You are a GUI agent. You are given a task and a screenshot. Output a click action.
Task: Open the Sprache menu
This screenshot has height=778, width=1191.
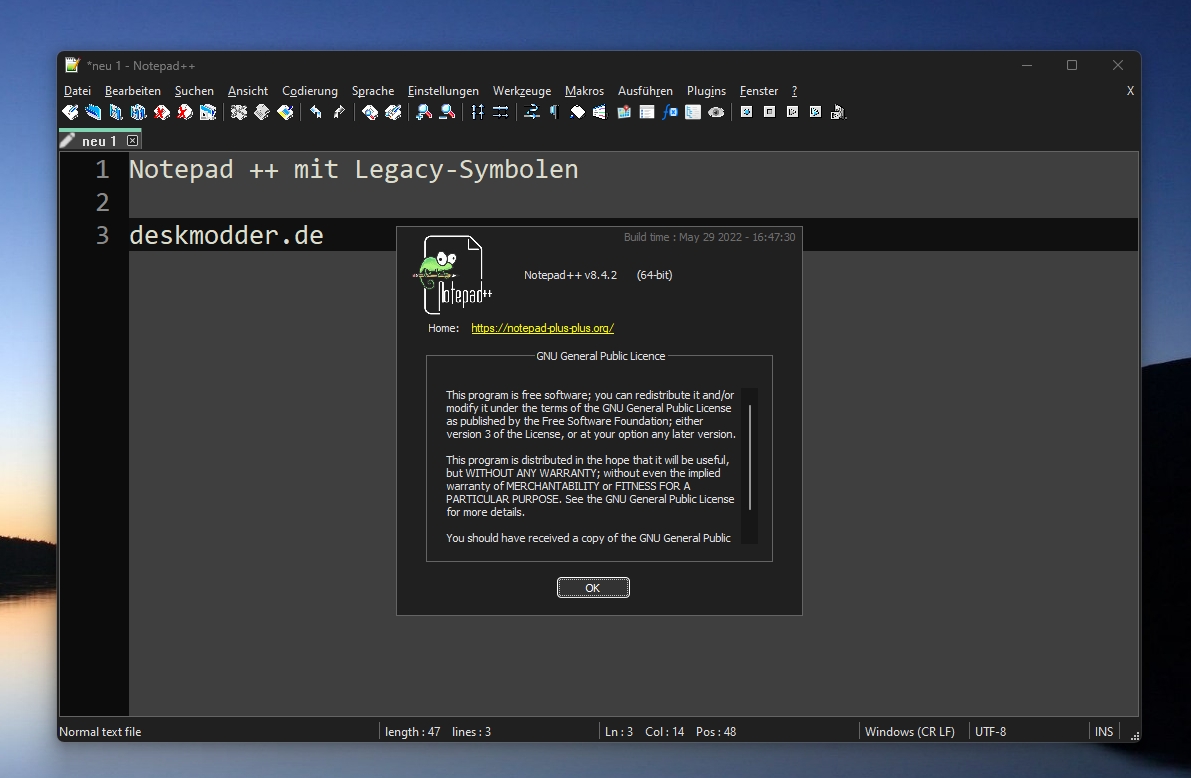373,91
